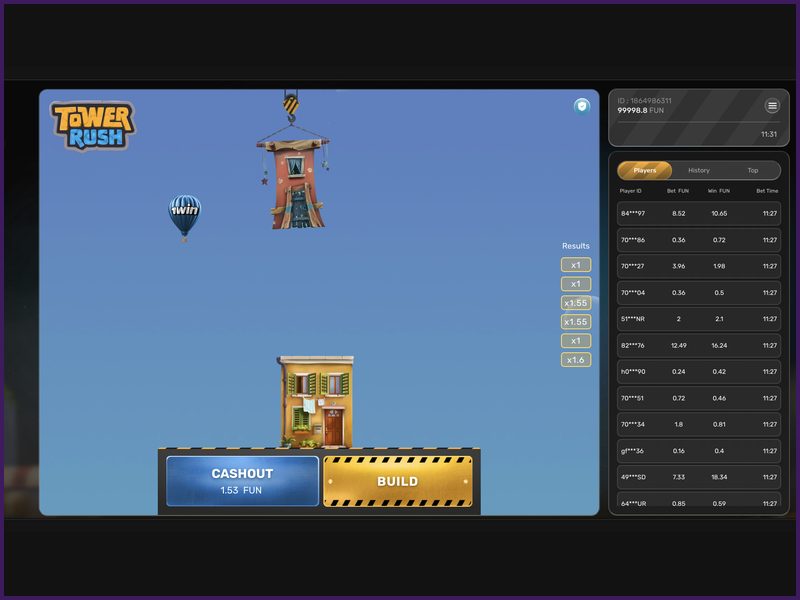Click the crane hook holding the tower
This screenshot has height=600, width=800.
coord(289,110)
